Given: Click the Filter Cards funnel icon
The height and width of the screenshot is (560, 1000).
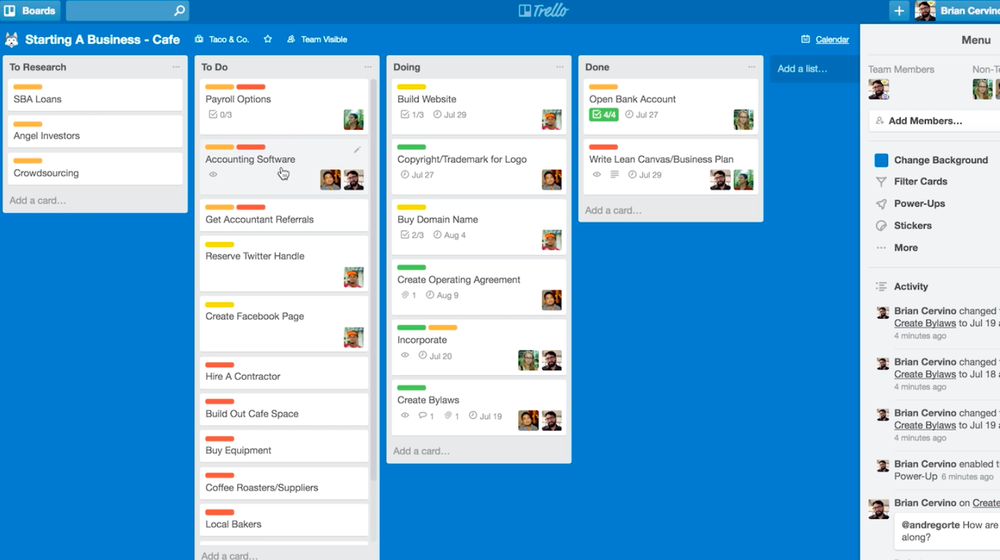Looking at the screenshot, I should (881, 182).
